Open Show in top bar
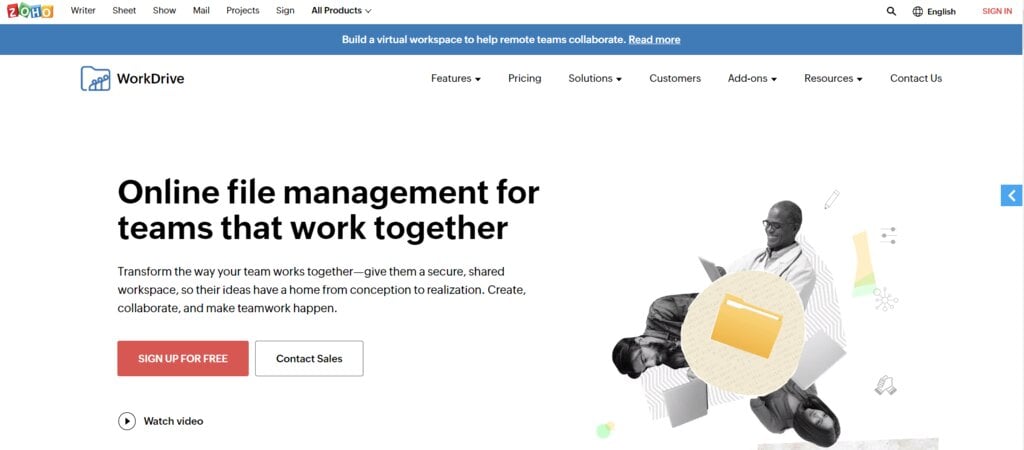The image size is (1024, 450). 164,10
